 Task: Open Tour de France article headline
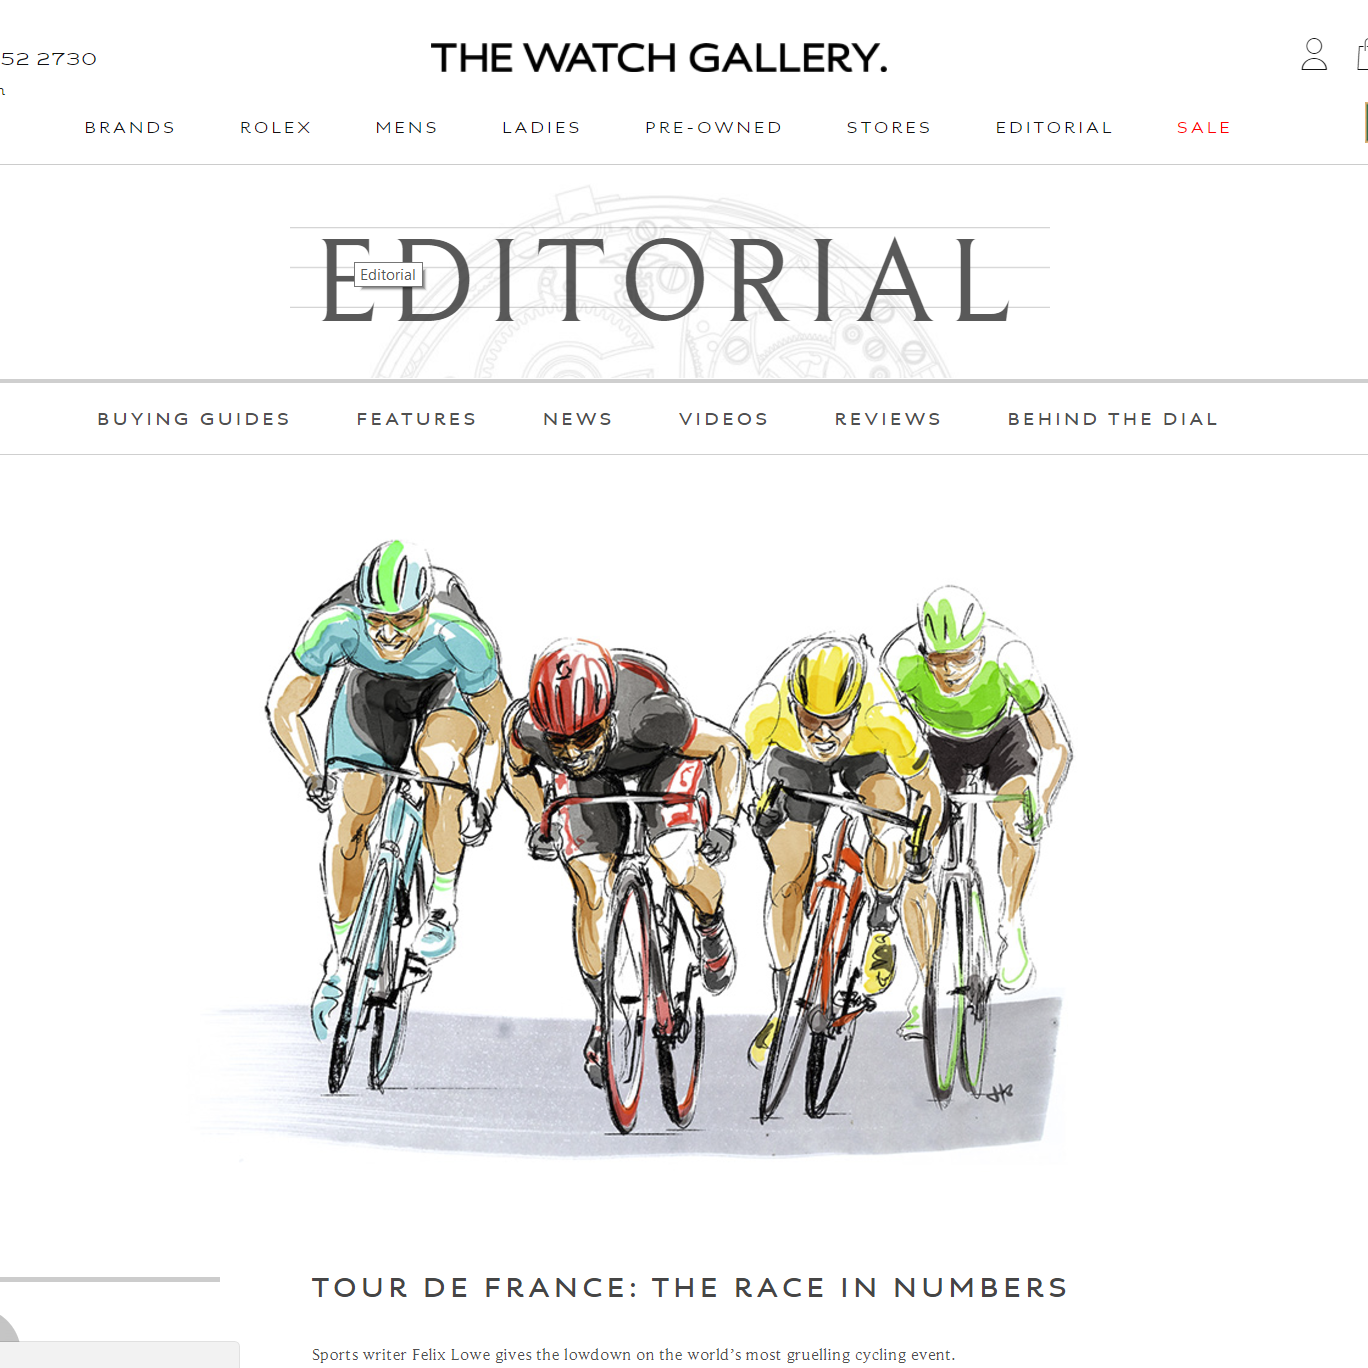(690, 1288)
